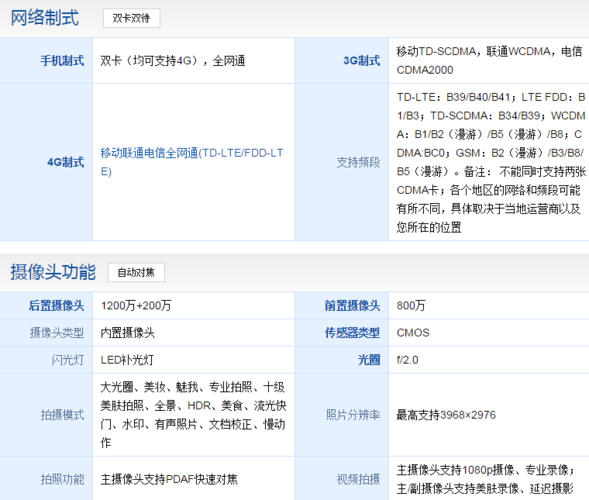Viewport: 589px width, 500px height.
Task: Open the 光圈 label link
Action: (x=369, y=360)
